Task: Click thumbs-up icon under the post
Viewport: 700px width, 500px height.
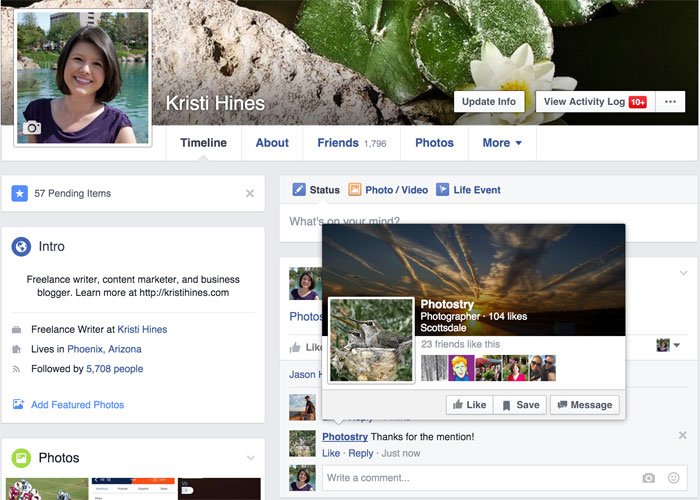Action: pyautogui.click(x=295, y=347)
